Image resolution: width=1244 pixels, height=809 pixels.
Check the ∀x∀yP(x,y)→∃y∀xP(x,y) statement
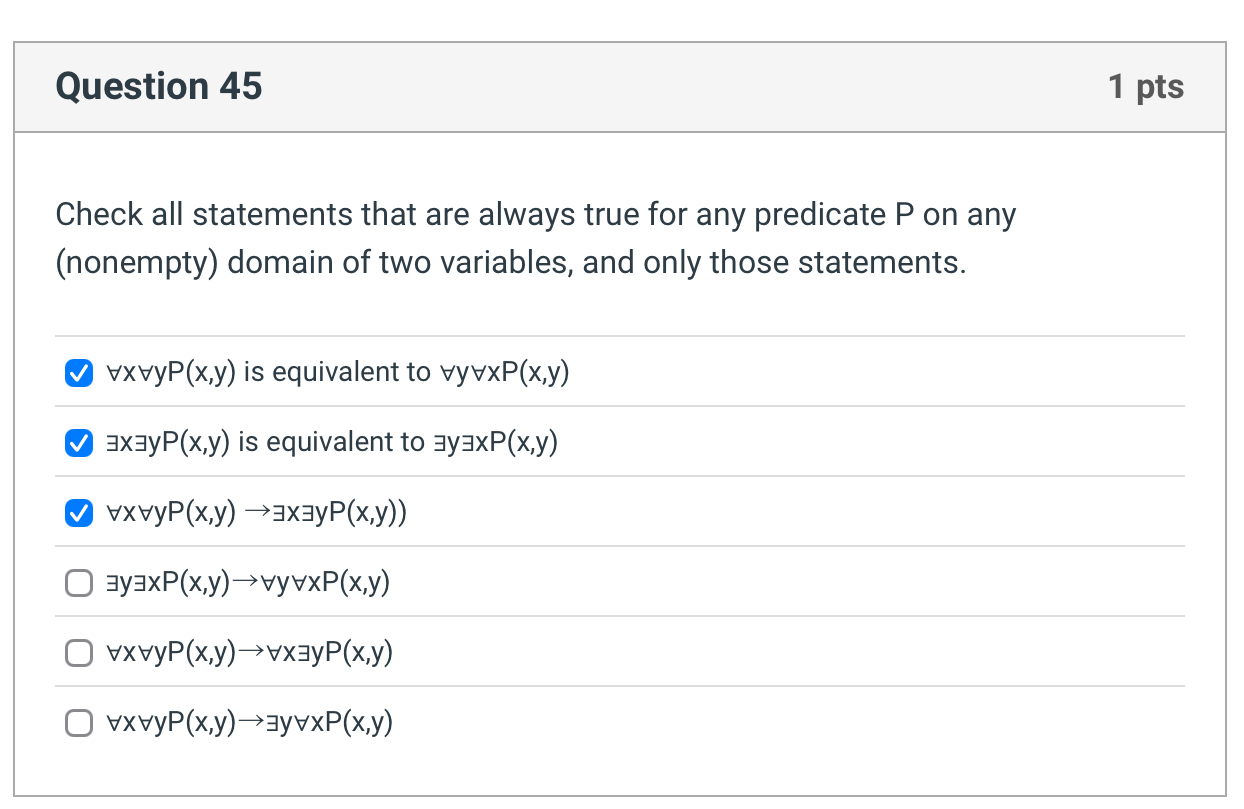[x=78, y=722]
